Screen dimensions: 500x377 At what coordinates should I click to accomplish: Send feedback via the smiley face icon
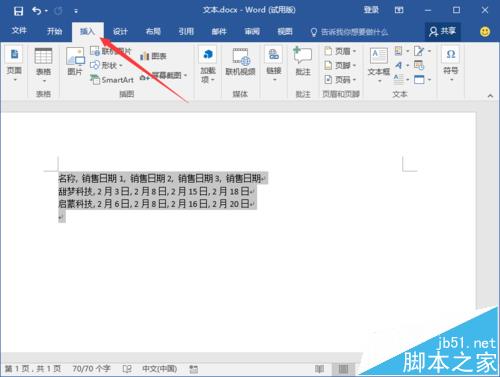pyautogui.click(x=485, y=32)
